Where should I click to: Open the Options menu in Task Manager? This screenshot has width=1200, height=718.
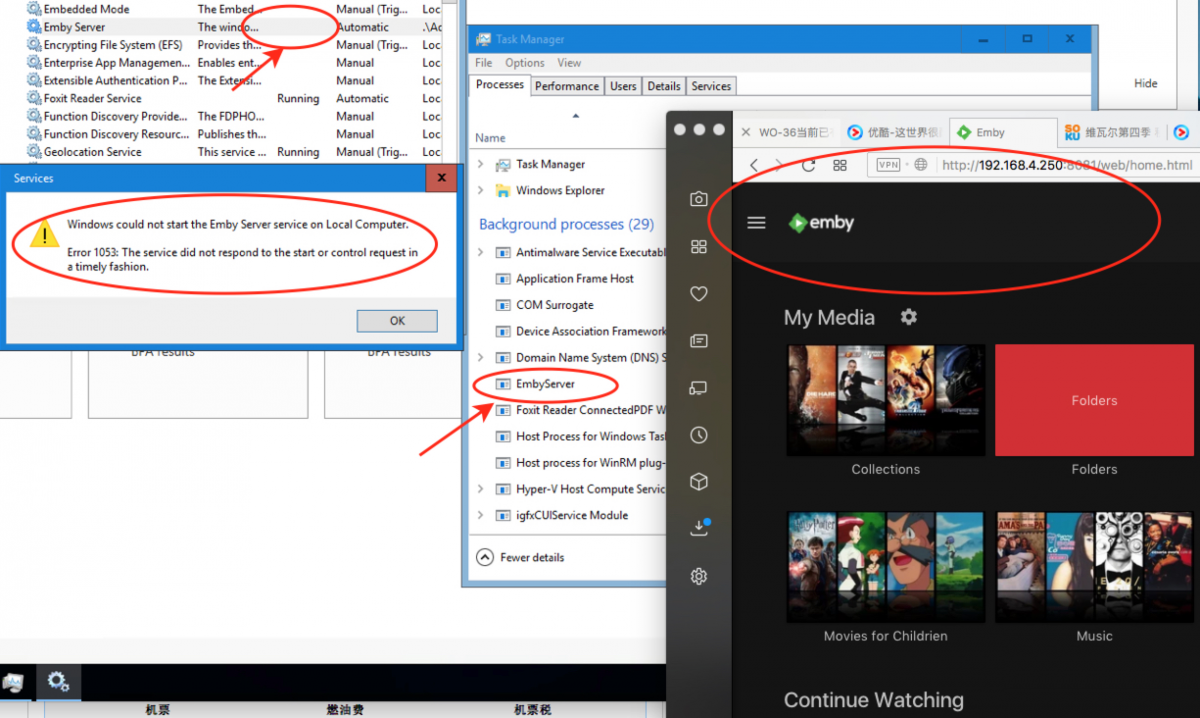click(525, 63)
